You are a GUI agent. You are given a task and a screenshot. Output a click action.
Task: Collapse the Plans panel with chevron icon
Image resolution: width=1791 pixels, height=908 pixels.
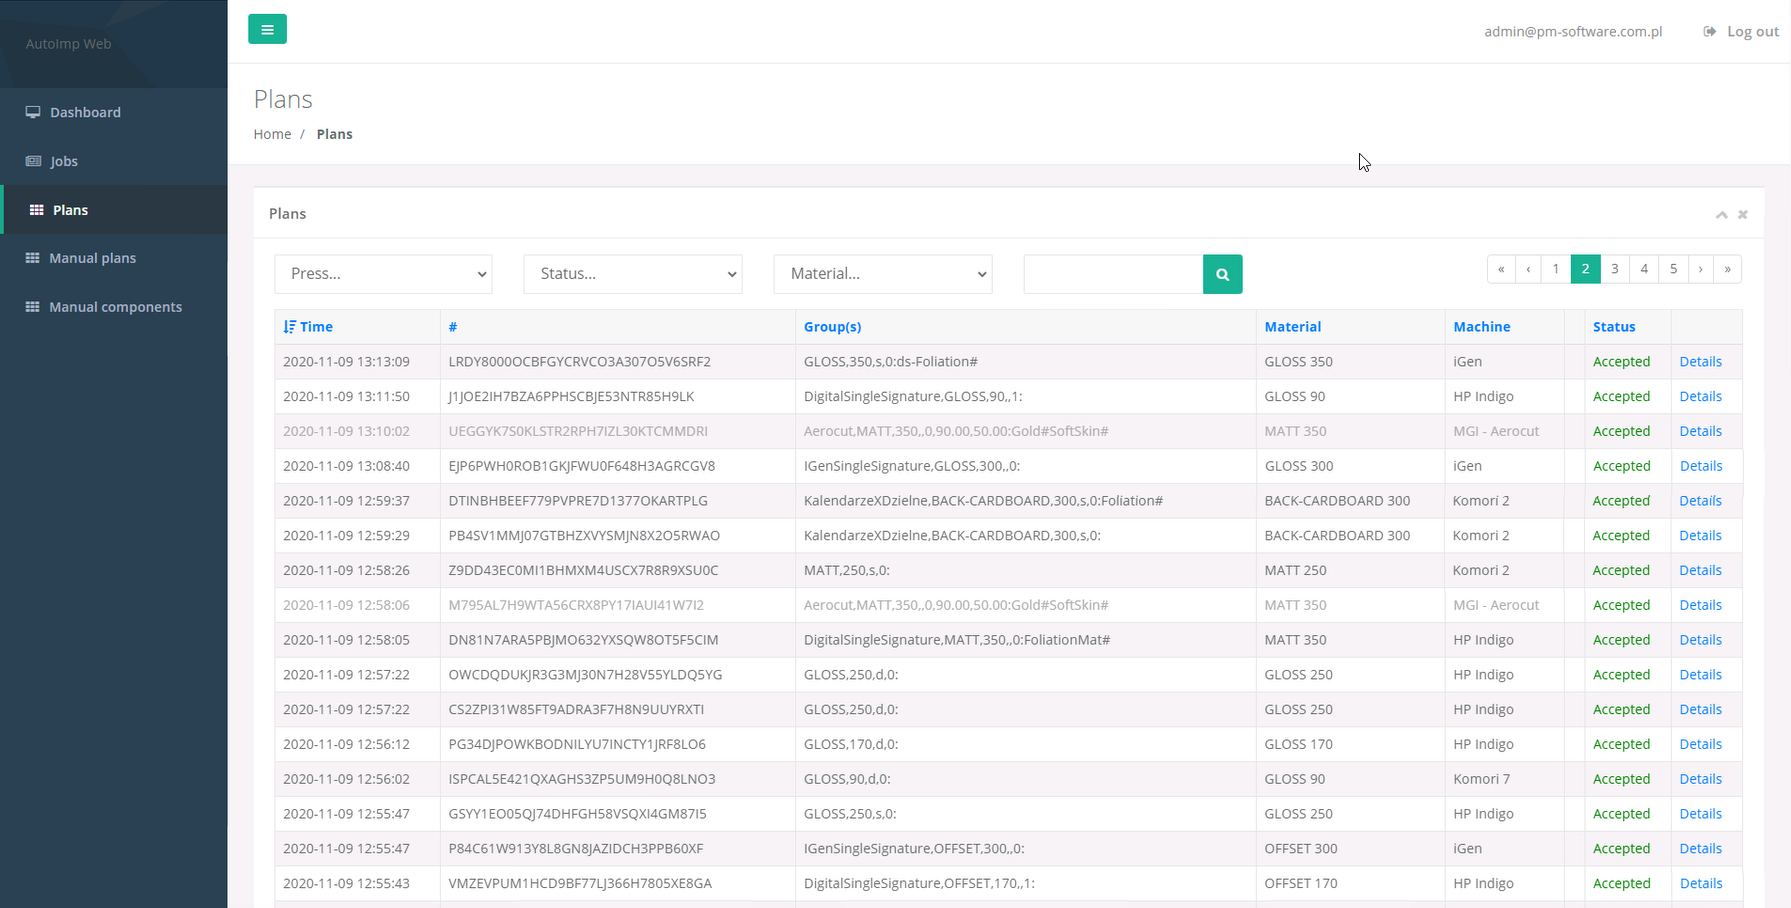point(1721,215)
